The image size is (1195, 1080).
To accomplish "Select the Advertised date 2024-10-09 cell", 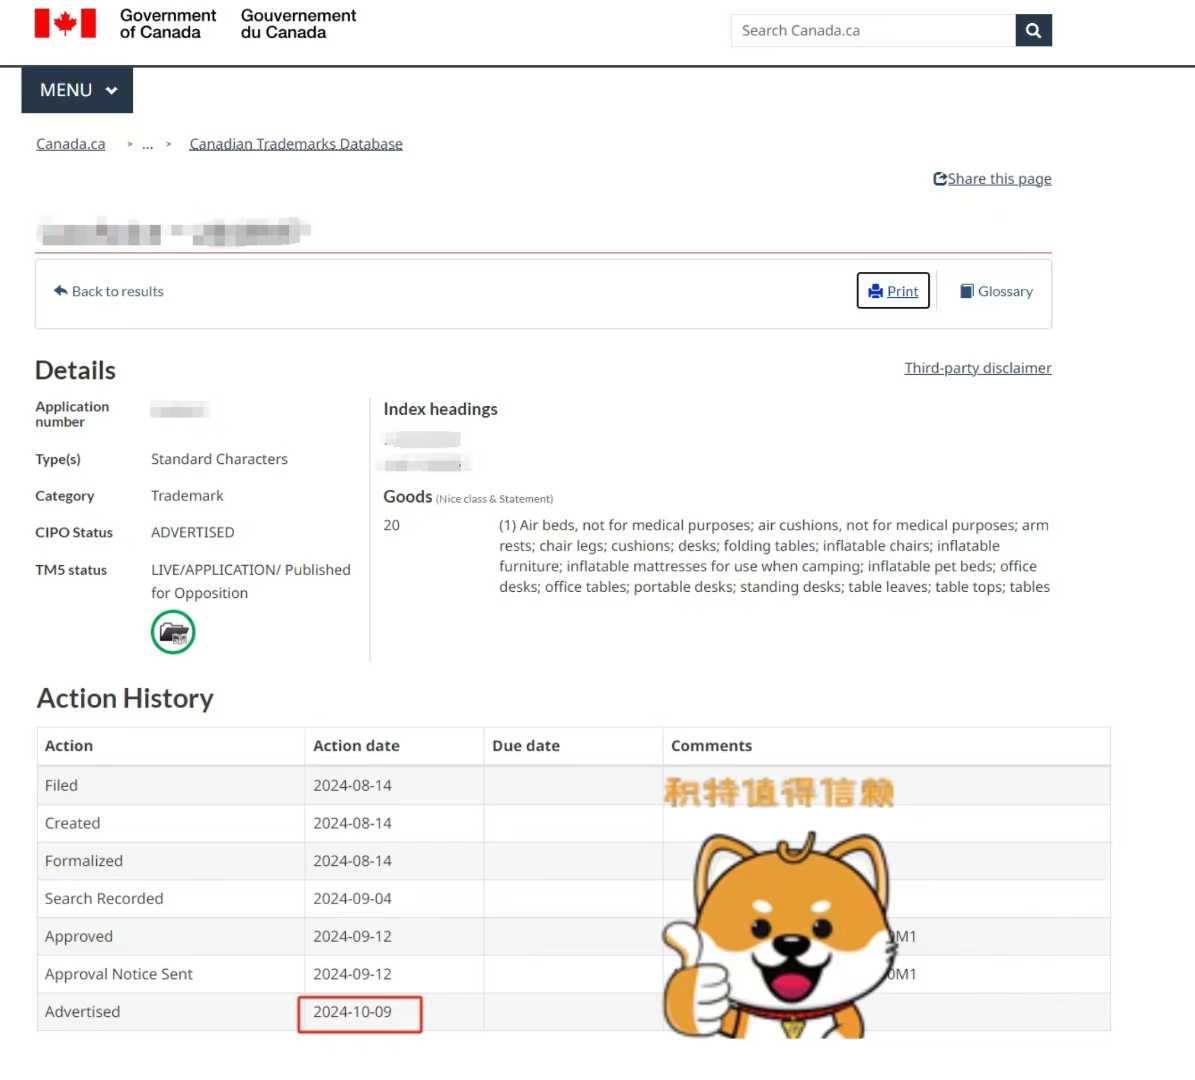I will click(353, 1012).
